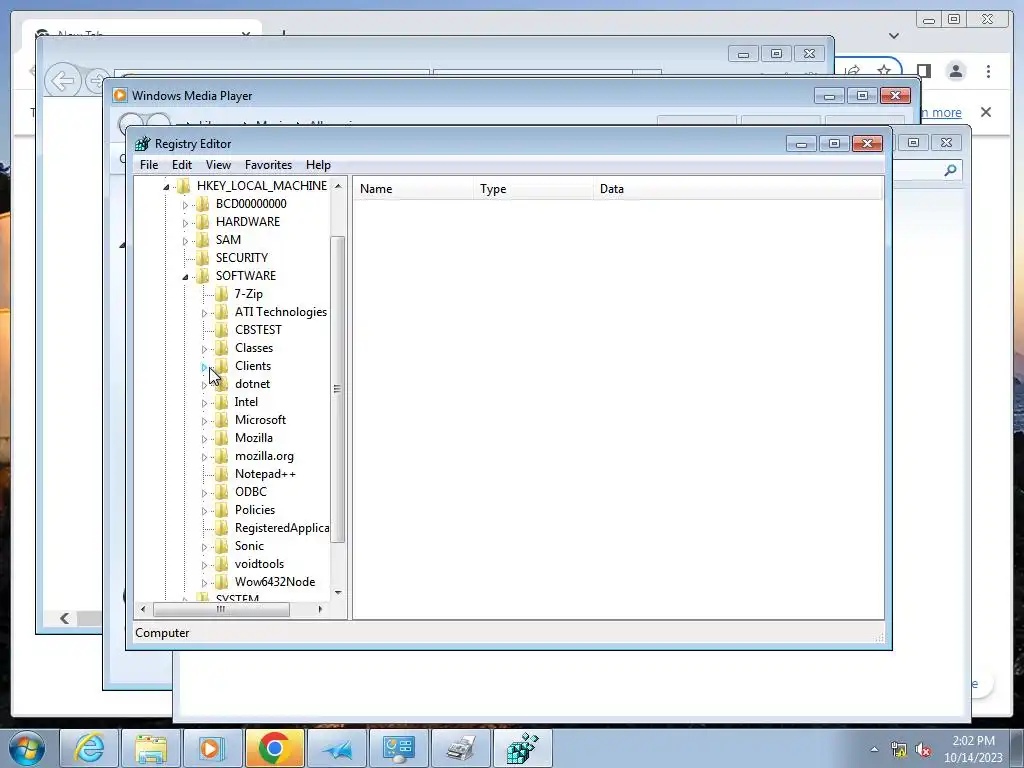
Task: Click the tree pane scroll down arrow
Action: pyautogui.click(x=338, y=592)
